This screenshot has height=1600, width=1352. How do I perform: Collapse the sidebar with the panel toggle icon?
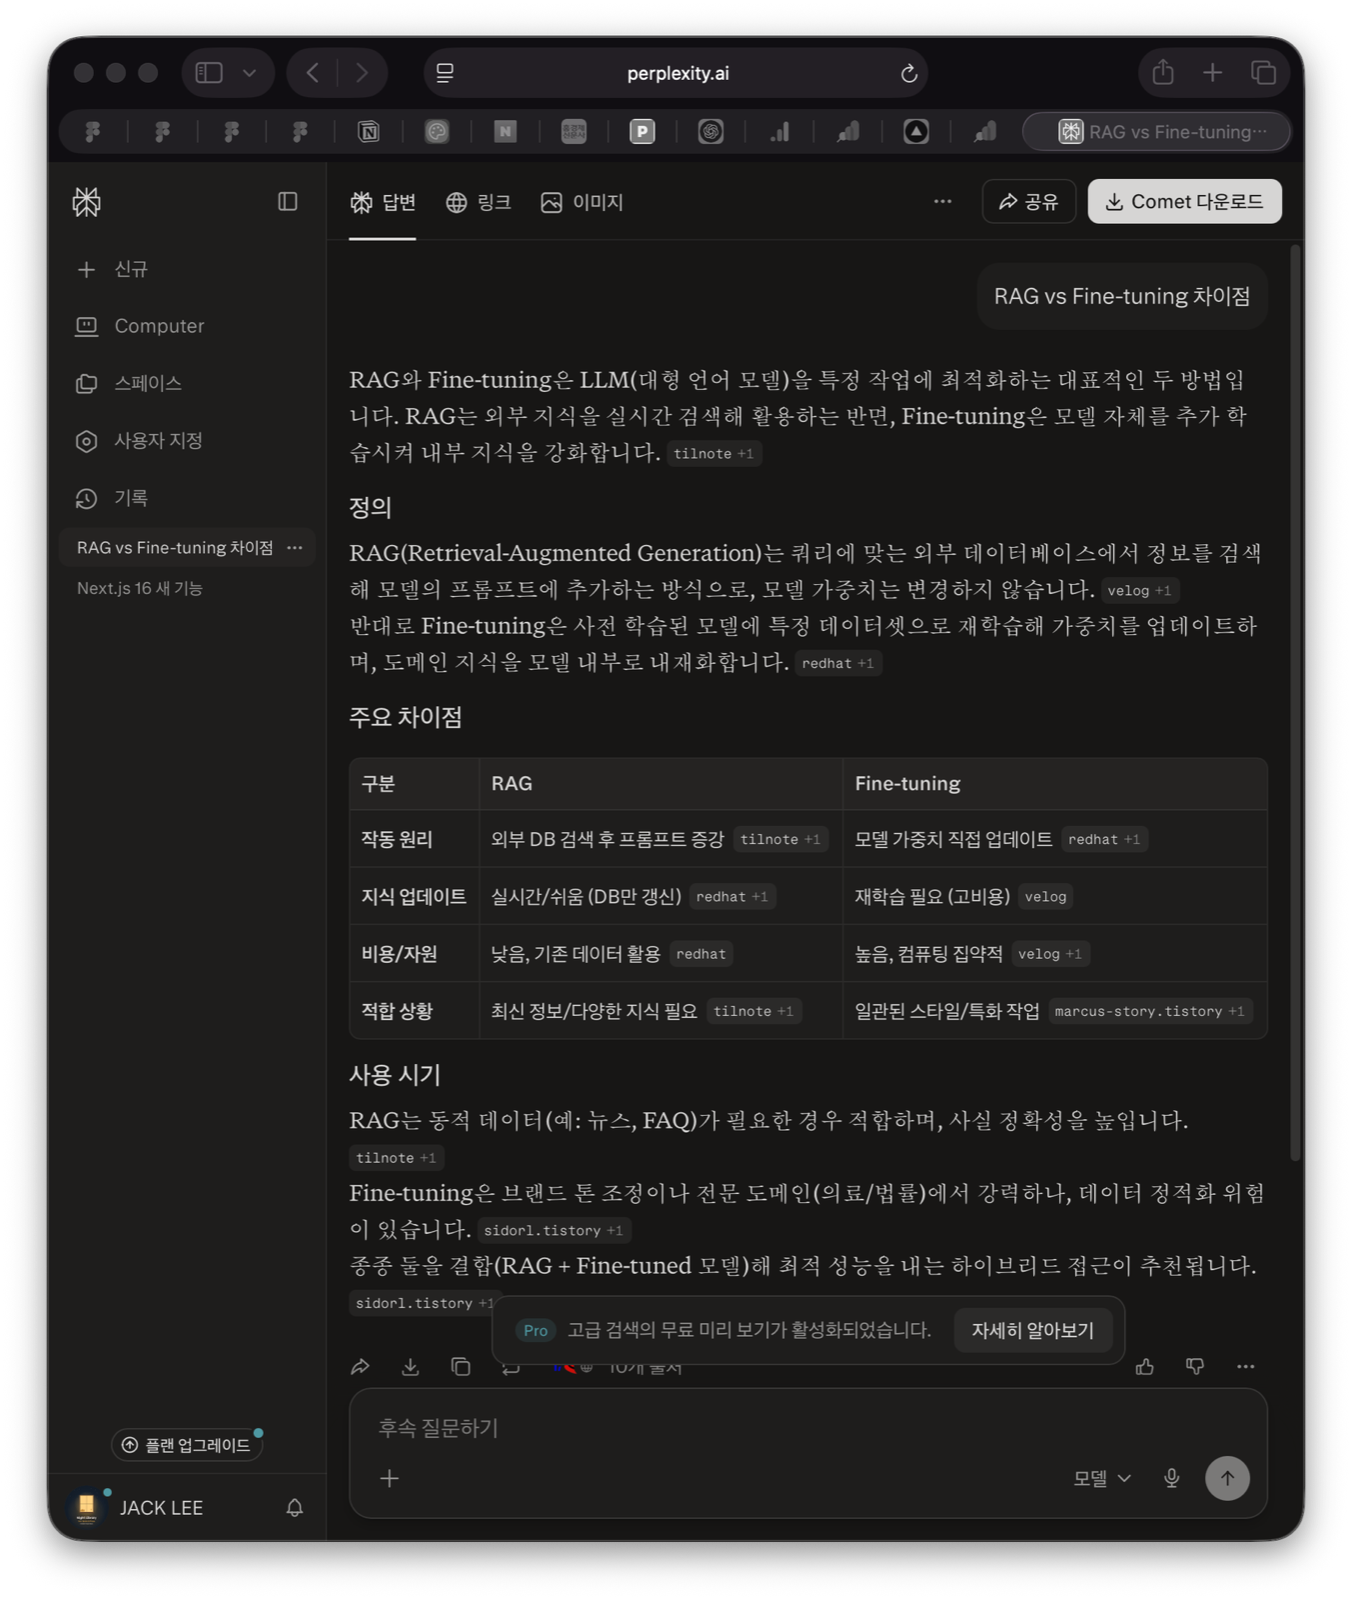(x=287, y=202)
